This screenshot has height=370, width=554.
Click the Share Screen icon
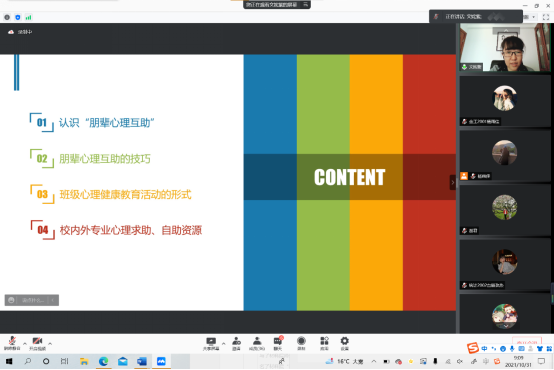[x=211, y=343]
